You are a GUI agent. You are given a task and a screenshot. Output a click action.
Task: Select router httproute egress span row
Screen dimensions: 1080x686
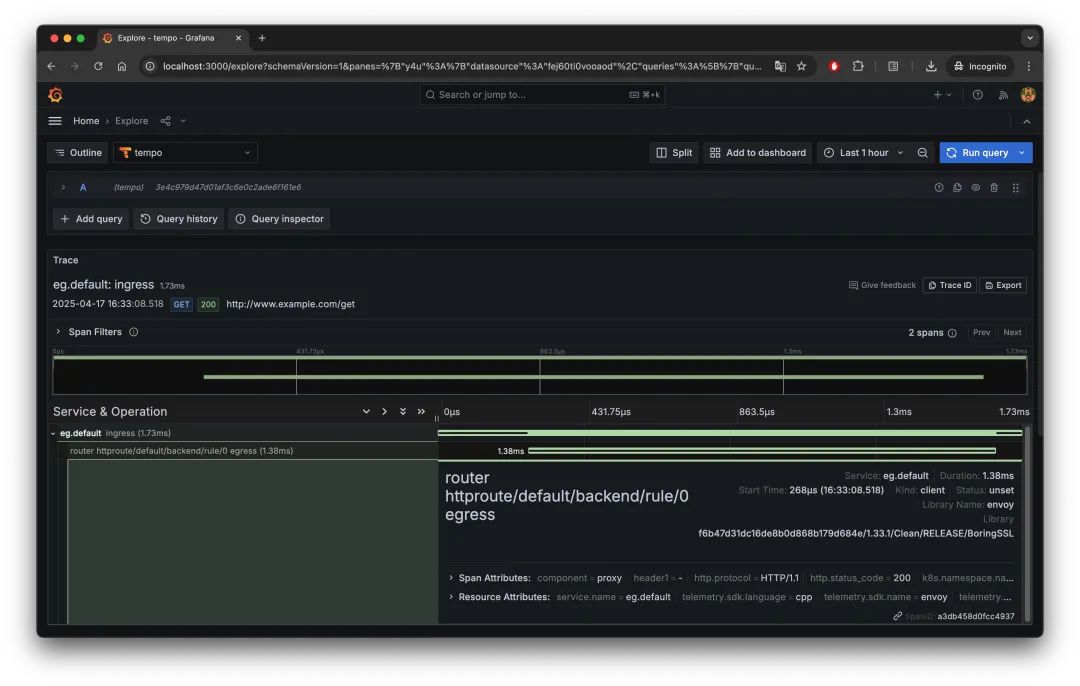[x=181, y=451]
